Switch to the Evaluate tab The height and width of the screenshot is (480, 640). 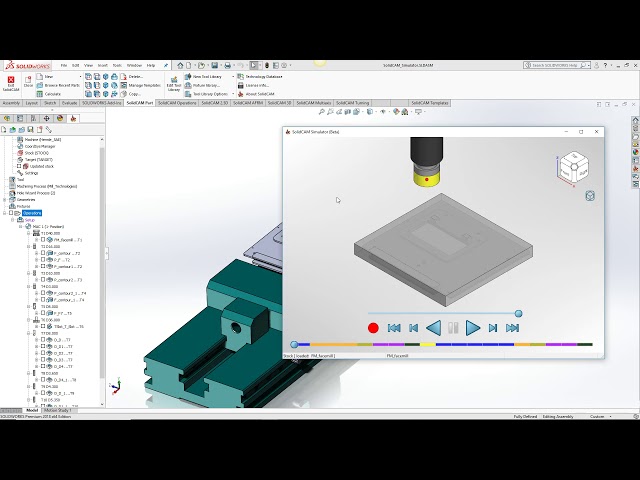click(x=69, y=103)
